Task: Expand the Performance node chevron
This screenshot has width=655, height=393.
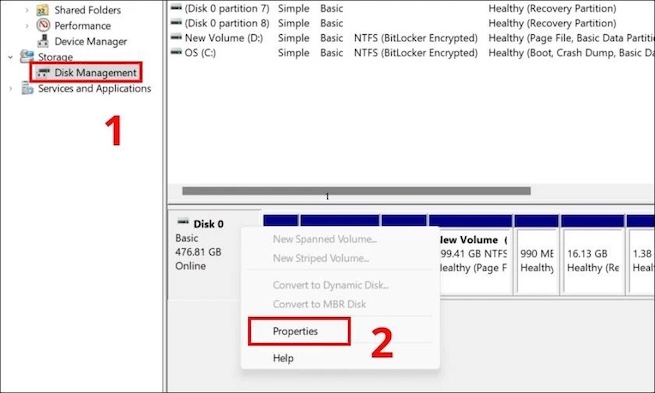Action: [x=27, y=26]
